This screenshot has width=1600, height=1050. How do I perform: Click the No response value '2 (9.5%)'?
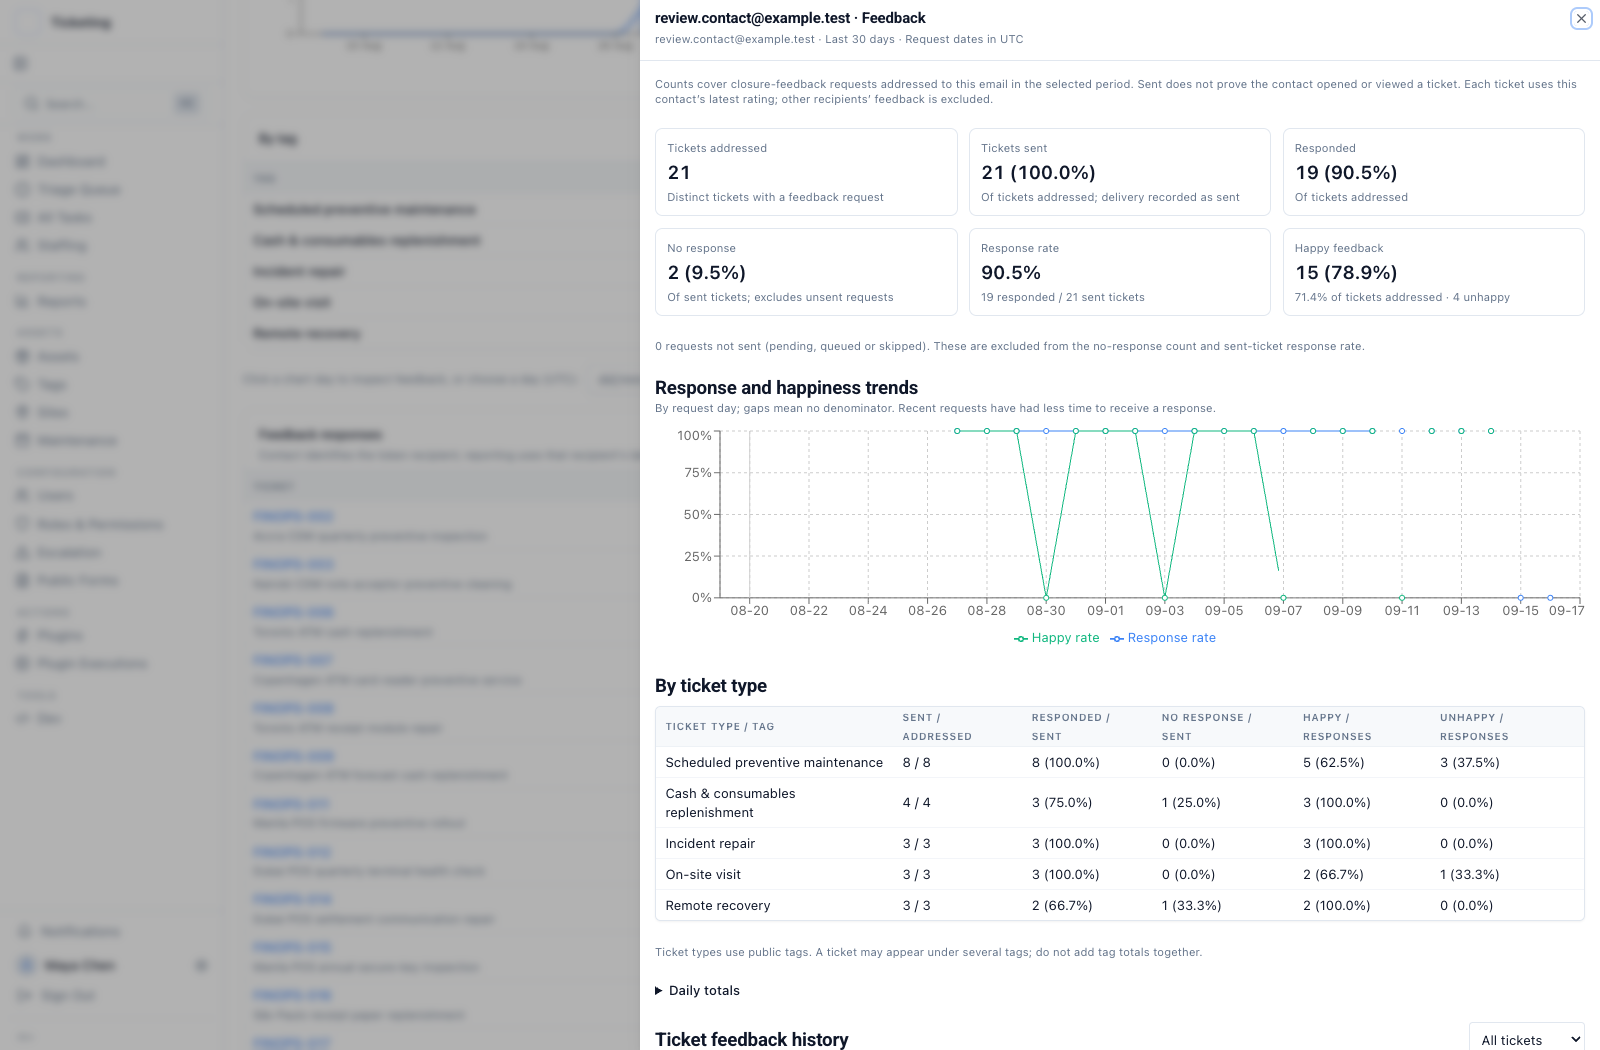click(707, 273)
